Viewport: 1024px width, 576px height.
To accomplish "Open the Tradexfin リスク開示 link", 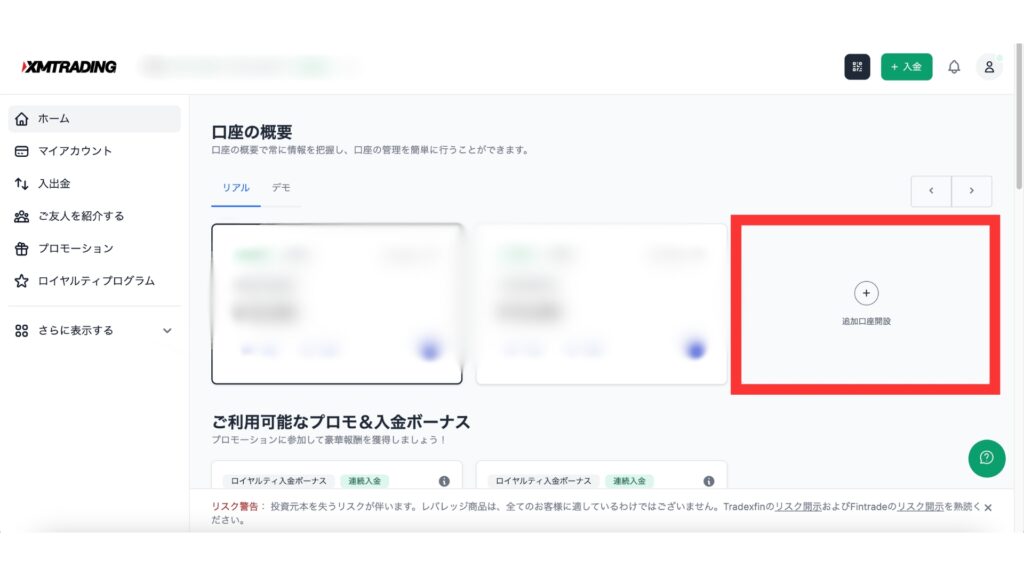I will pos(798,507).
